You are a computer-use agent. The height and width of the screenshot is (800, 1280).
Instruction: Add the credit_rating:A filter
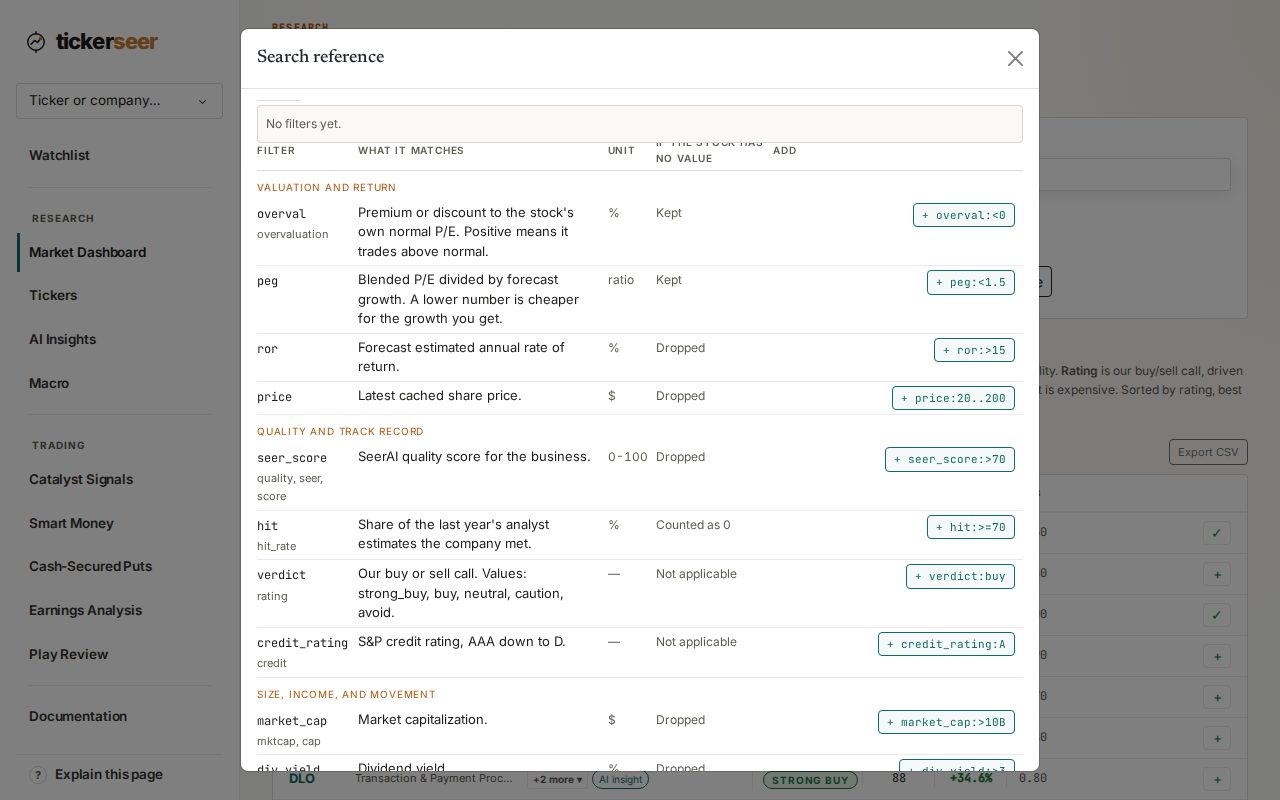[x=946, y=644]
